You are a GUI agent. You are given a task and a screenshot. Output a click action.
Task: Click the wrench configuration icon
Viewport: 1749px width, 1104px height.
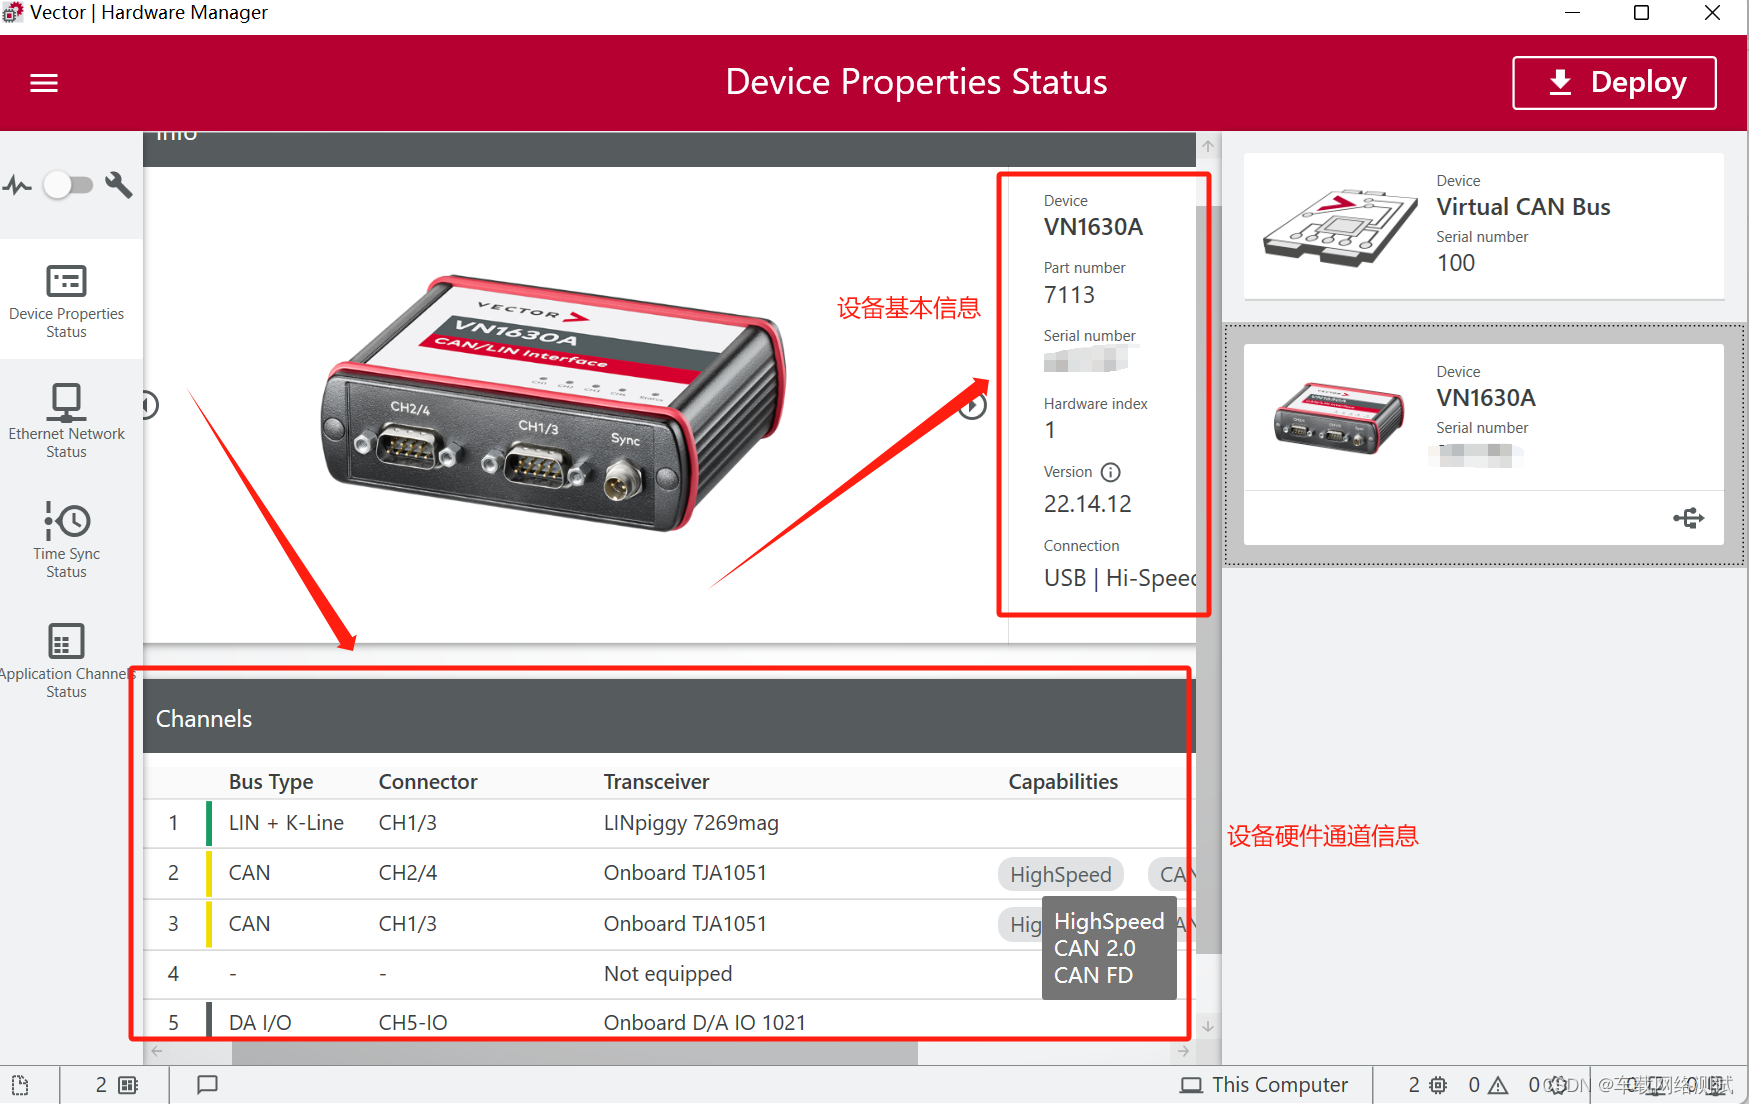coord(119,185)
